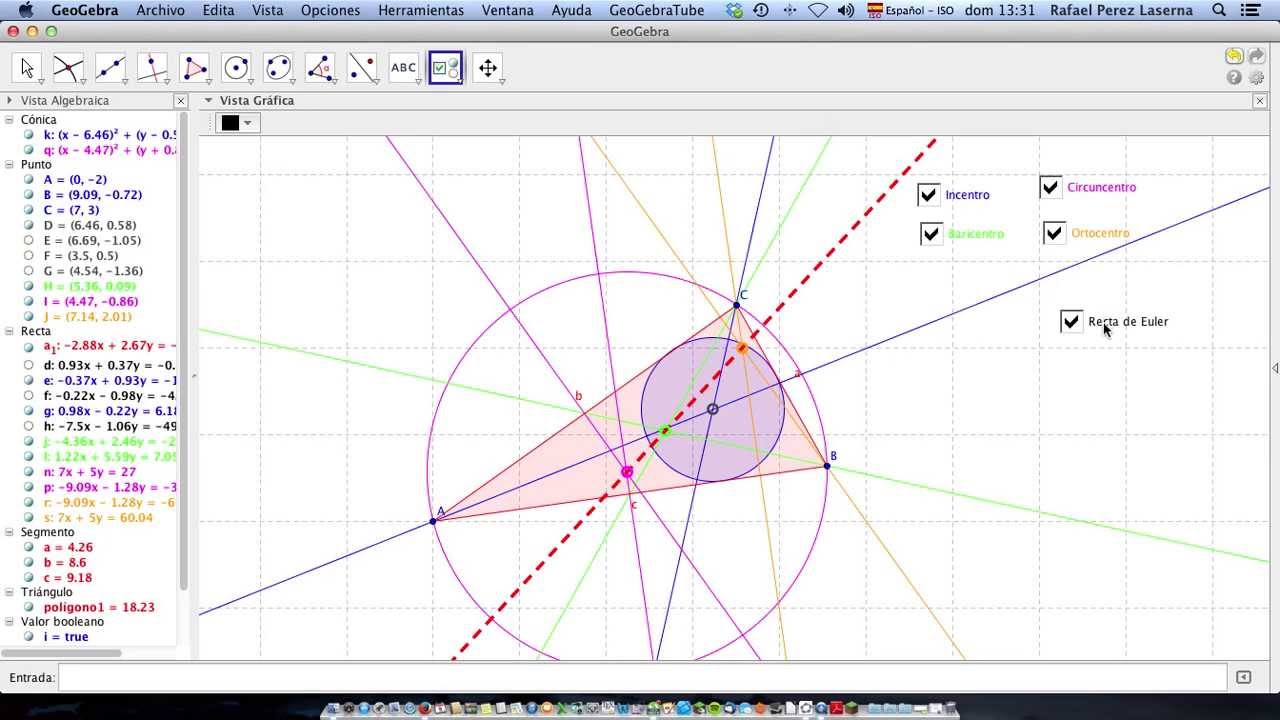Image resolution: width=1280 pixels, height=720 pixels.
Task: Collapse the Valor booleano group
Action: [x=9, y=622]
